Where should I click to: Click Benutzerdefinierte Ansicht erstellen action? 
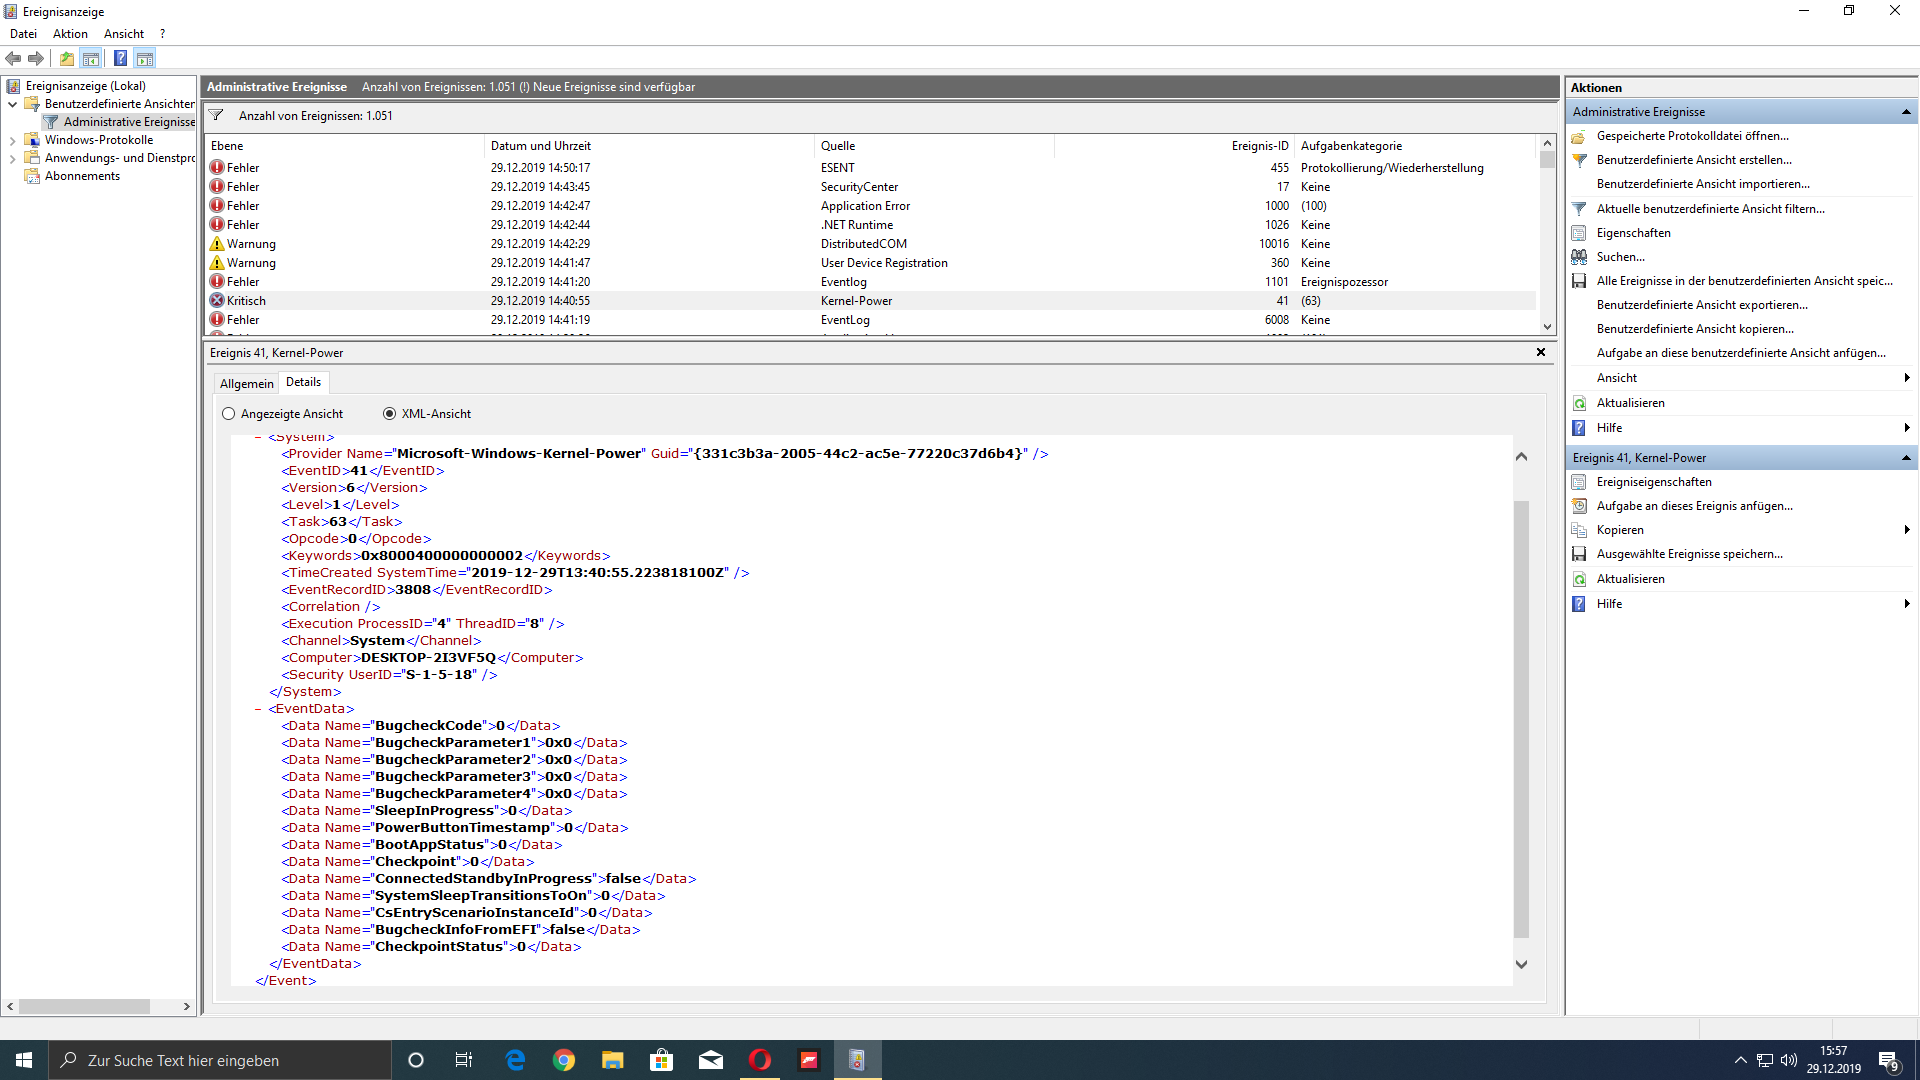tap(1693, 160)
